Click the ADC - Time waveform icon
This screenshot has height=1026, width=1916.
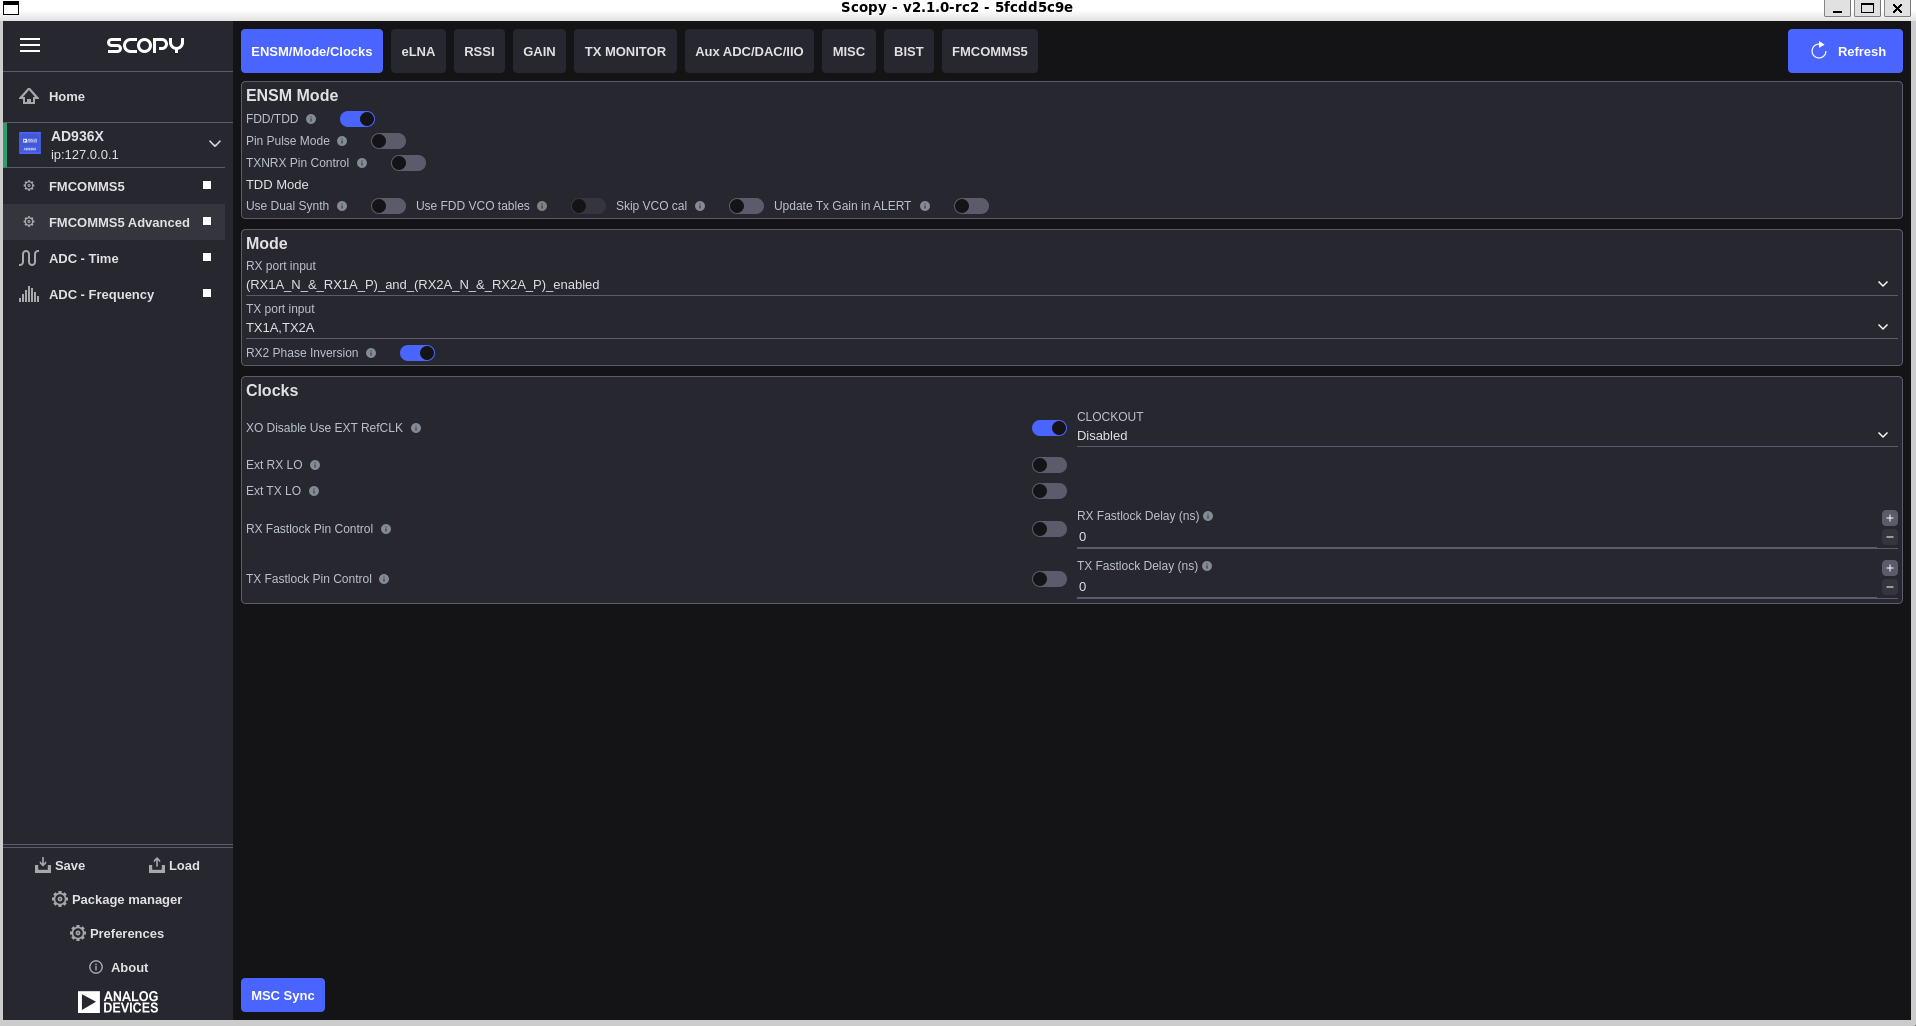tap(29, 258)
